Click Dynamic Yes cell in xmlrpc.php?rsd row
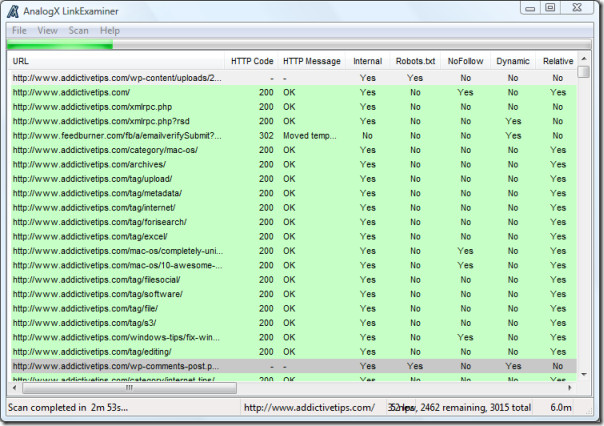The width and height of the screenshot is (604, 426). [513, 121]
